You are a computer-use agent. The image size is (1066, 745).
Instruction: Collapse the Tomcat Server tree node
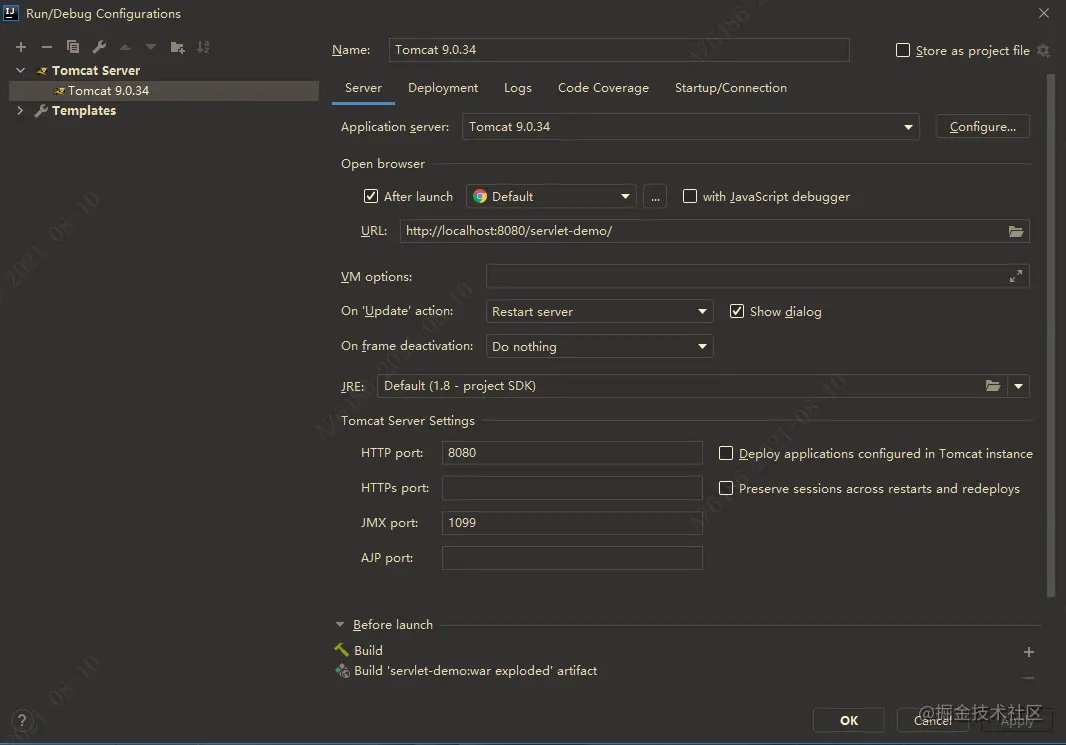coord(20,70)
